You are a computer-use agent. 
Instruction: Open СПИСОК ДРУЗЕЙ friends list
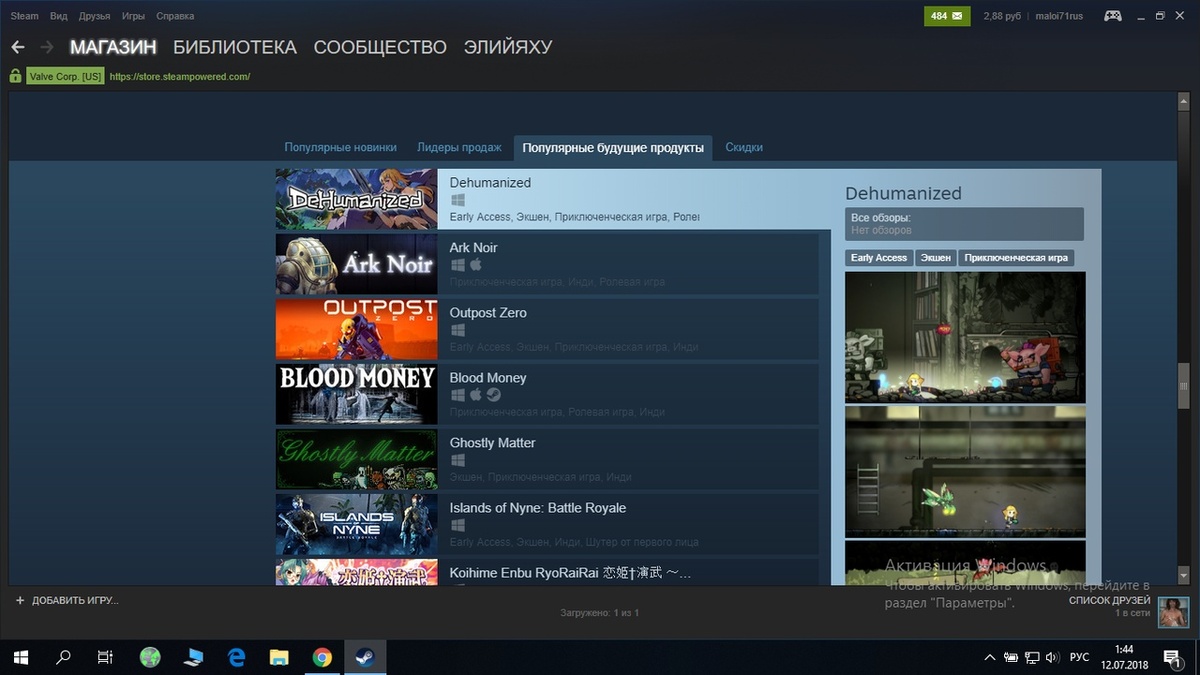1109,601
